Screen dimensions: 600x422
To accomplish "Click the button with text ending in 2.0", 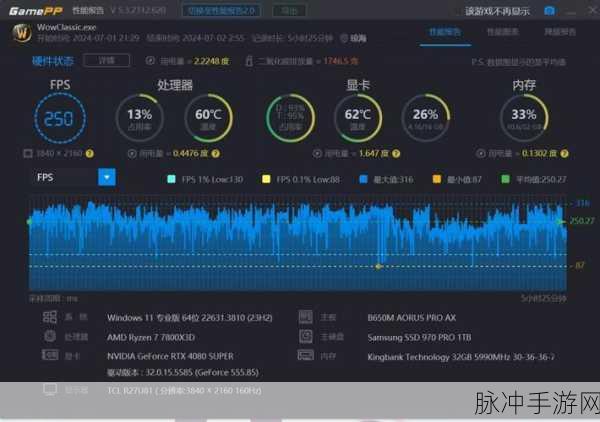I will [222, 10].
